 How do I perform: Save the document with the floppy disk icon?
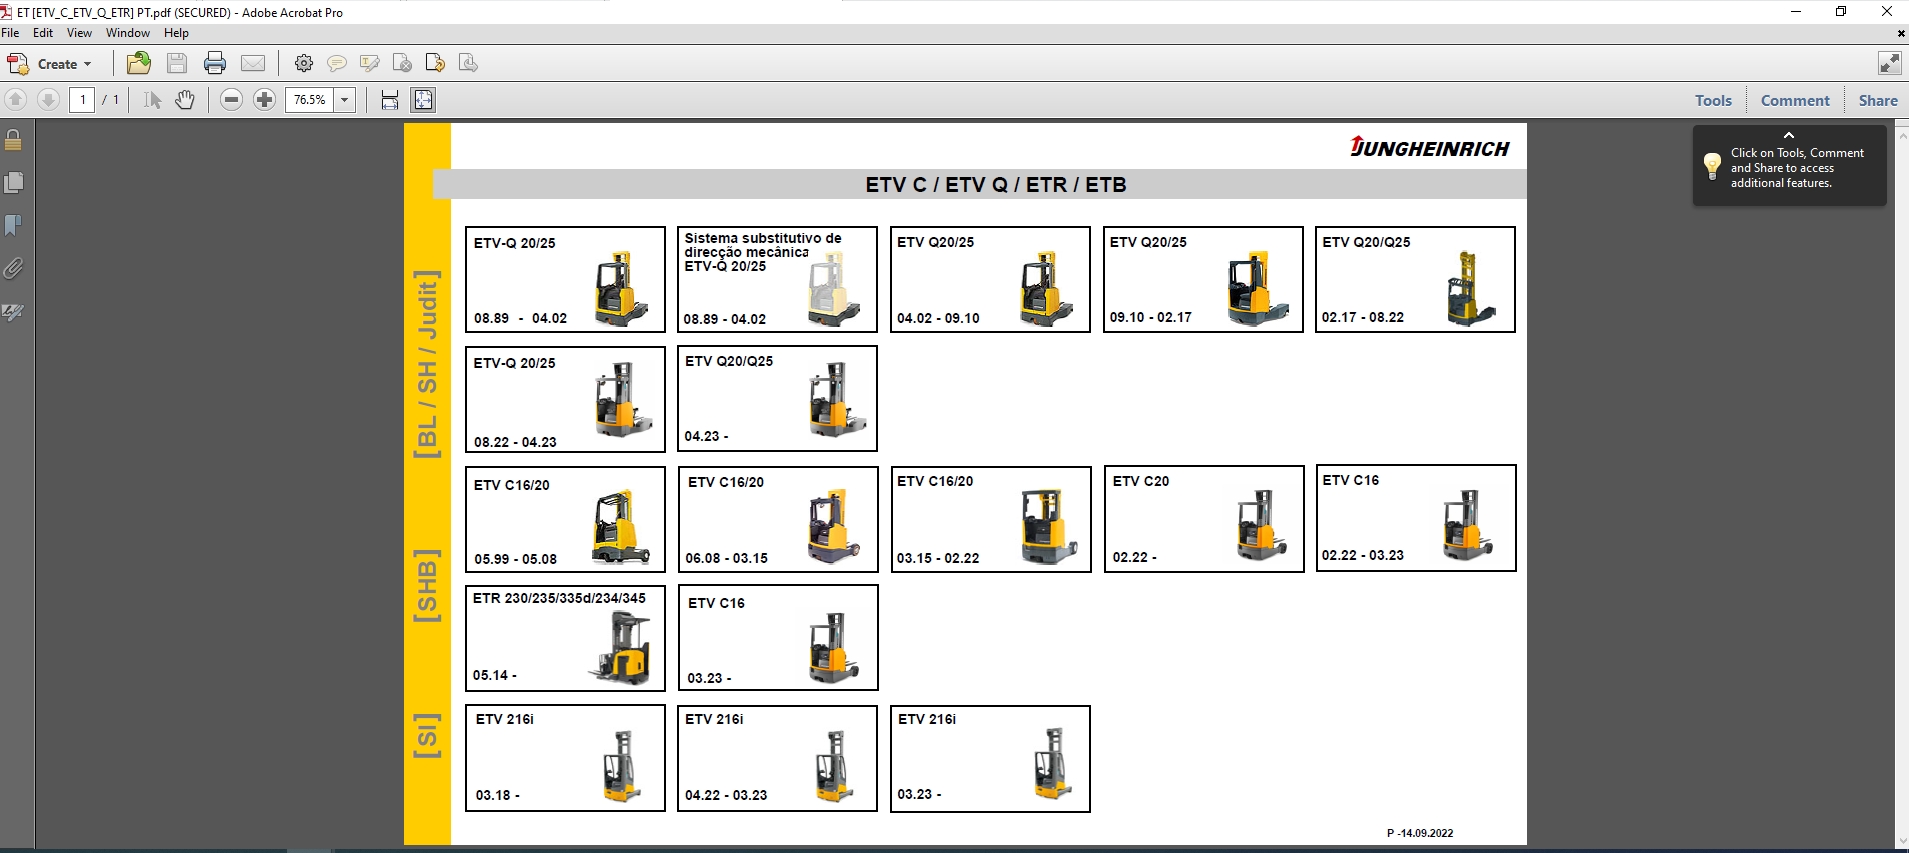click(177, 64)
